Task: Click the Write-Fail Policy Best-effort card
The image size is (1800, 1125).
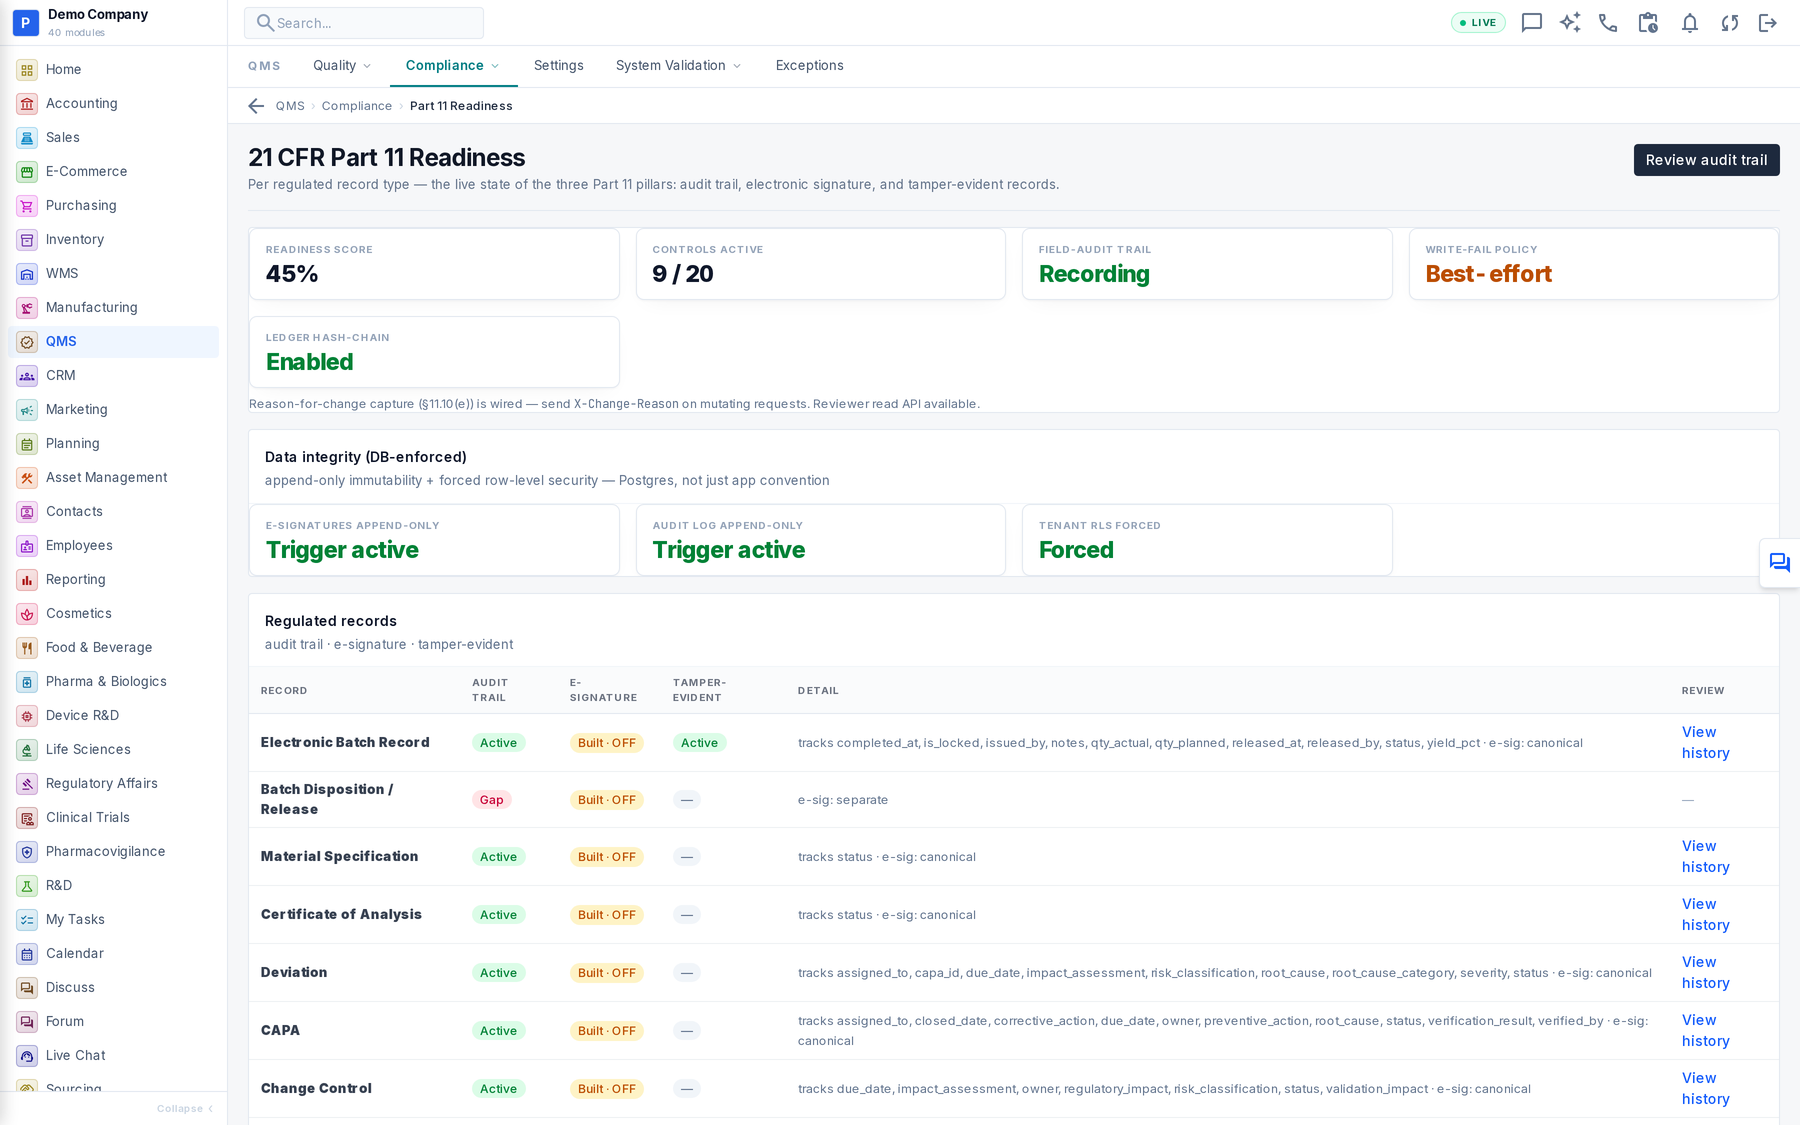Action: pyautogui.click(x=1594, y=264)
